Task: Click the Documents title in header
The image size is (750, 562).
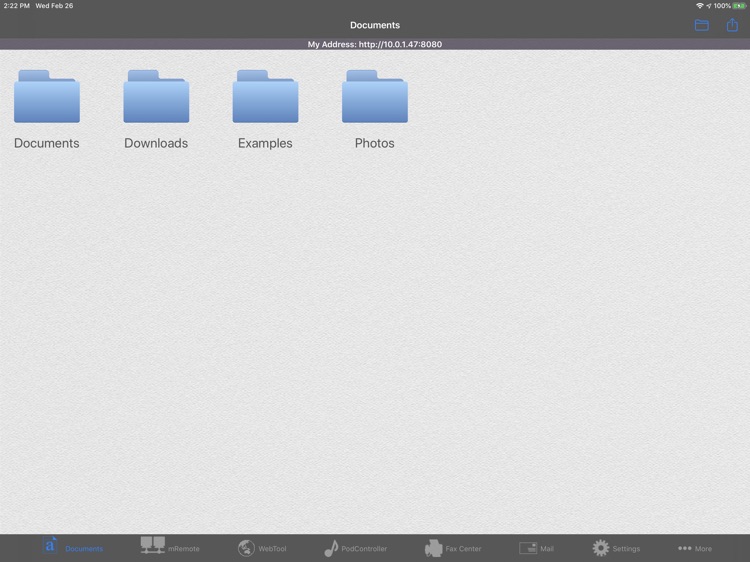Action: (375, 25)
